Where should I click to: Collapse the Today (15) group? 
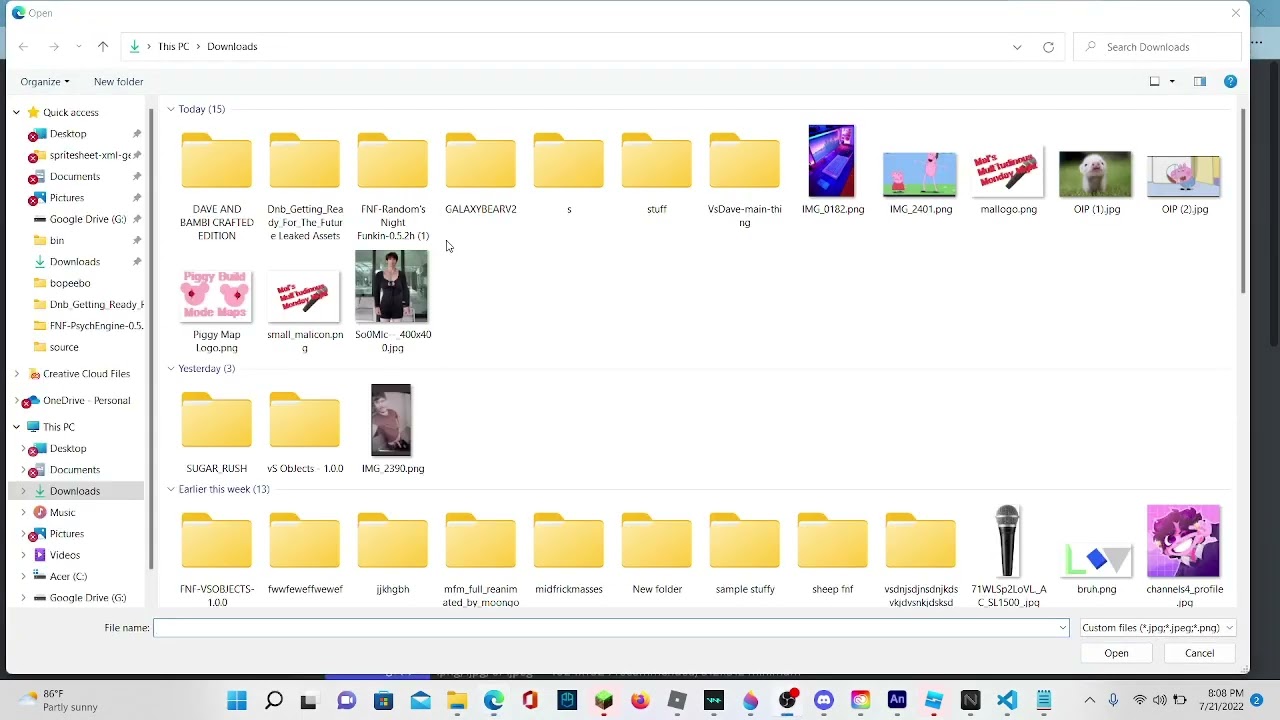[170, 109]
